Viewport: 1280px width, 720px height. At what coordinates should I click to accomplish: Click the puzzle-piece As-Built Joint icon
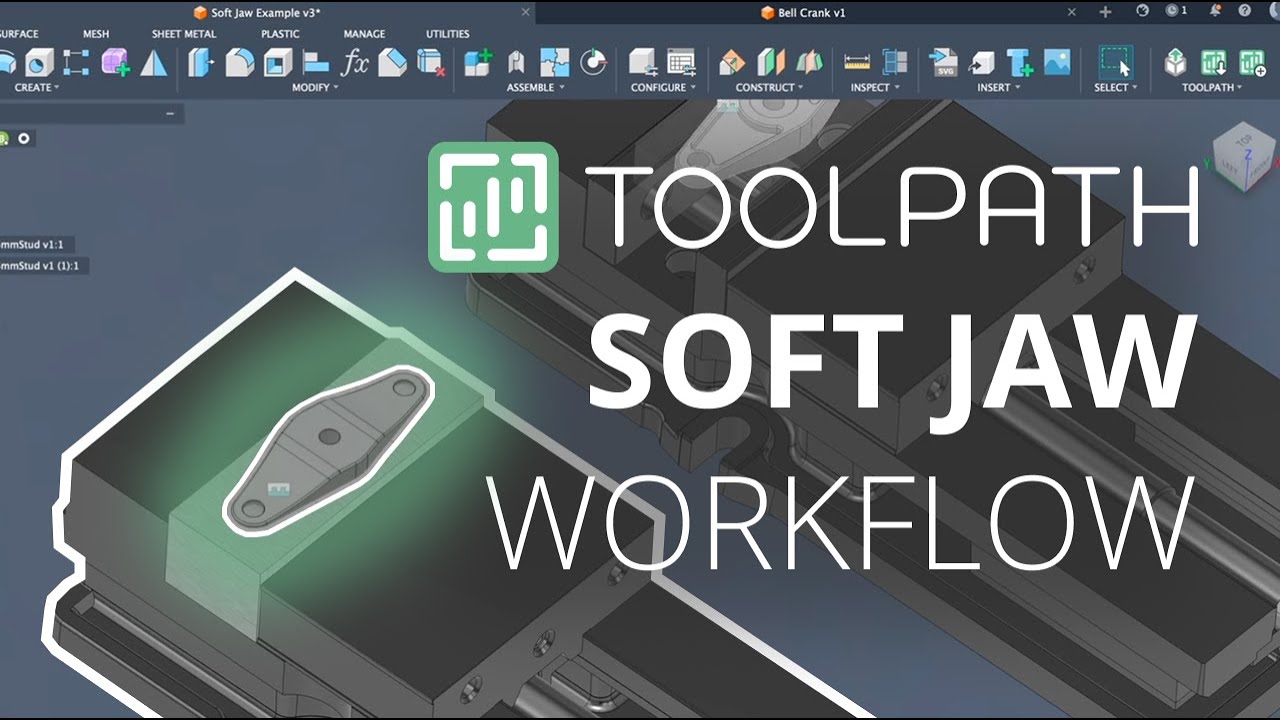tap(555, 63)
